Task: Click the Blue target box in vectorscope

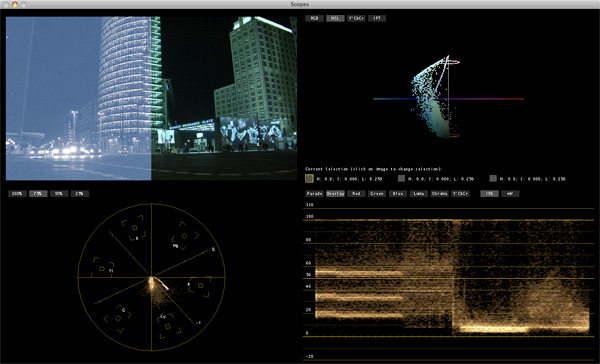Action: click(x=200, y=286)
